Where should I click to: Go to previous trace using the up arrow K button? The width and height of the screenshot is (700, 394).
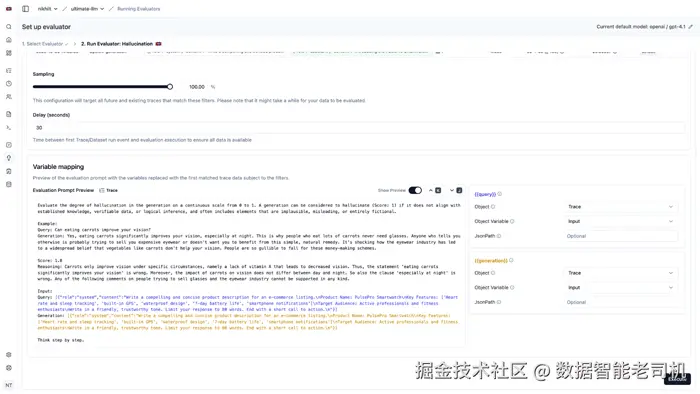[x=434, y=191]
